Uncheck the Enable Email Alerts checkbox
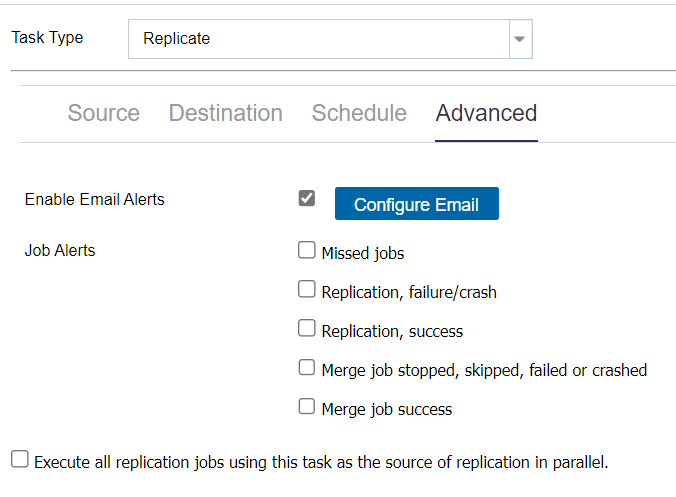 tap(307, 198)
